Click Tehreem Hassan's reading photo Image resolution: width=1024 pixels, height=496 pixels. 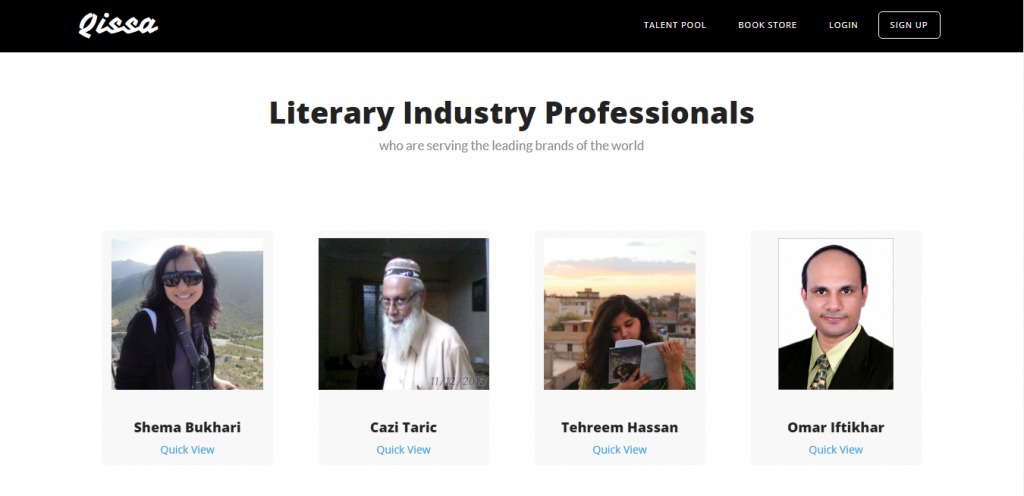[619, 313]
